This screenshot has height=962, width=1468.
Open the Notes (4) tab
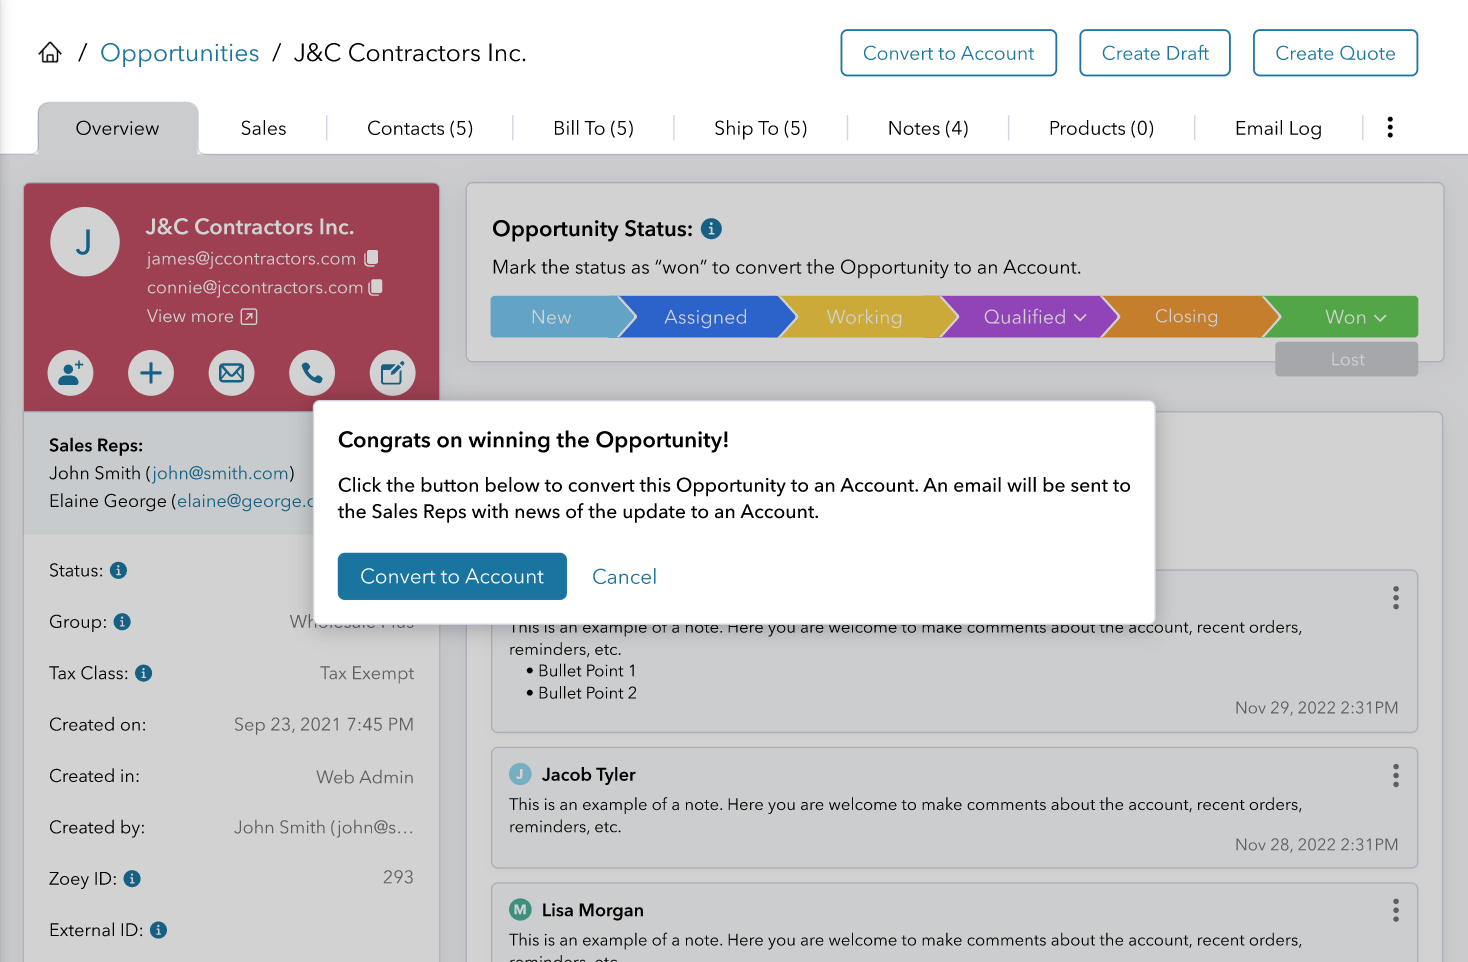(928, 128)
